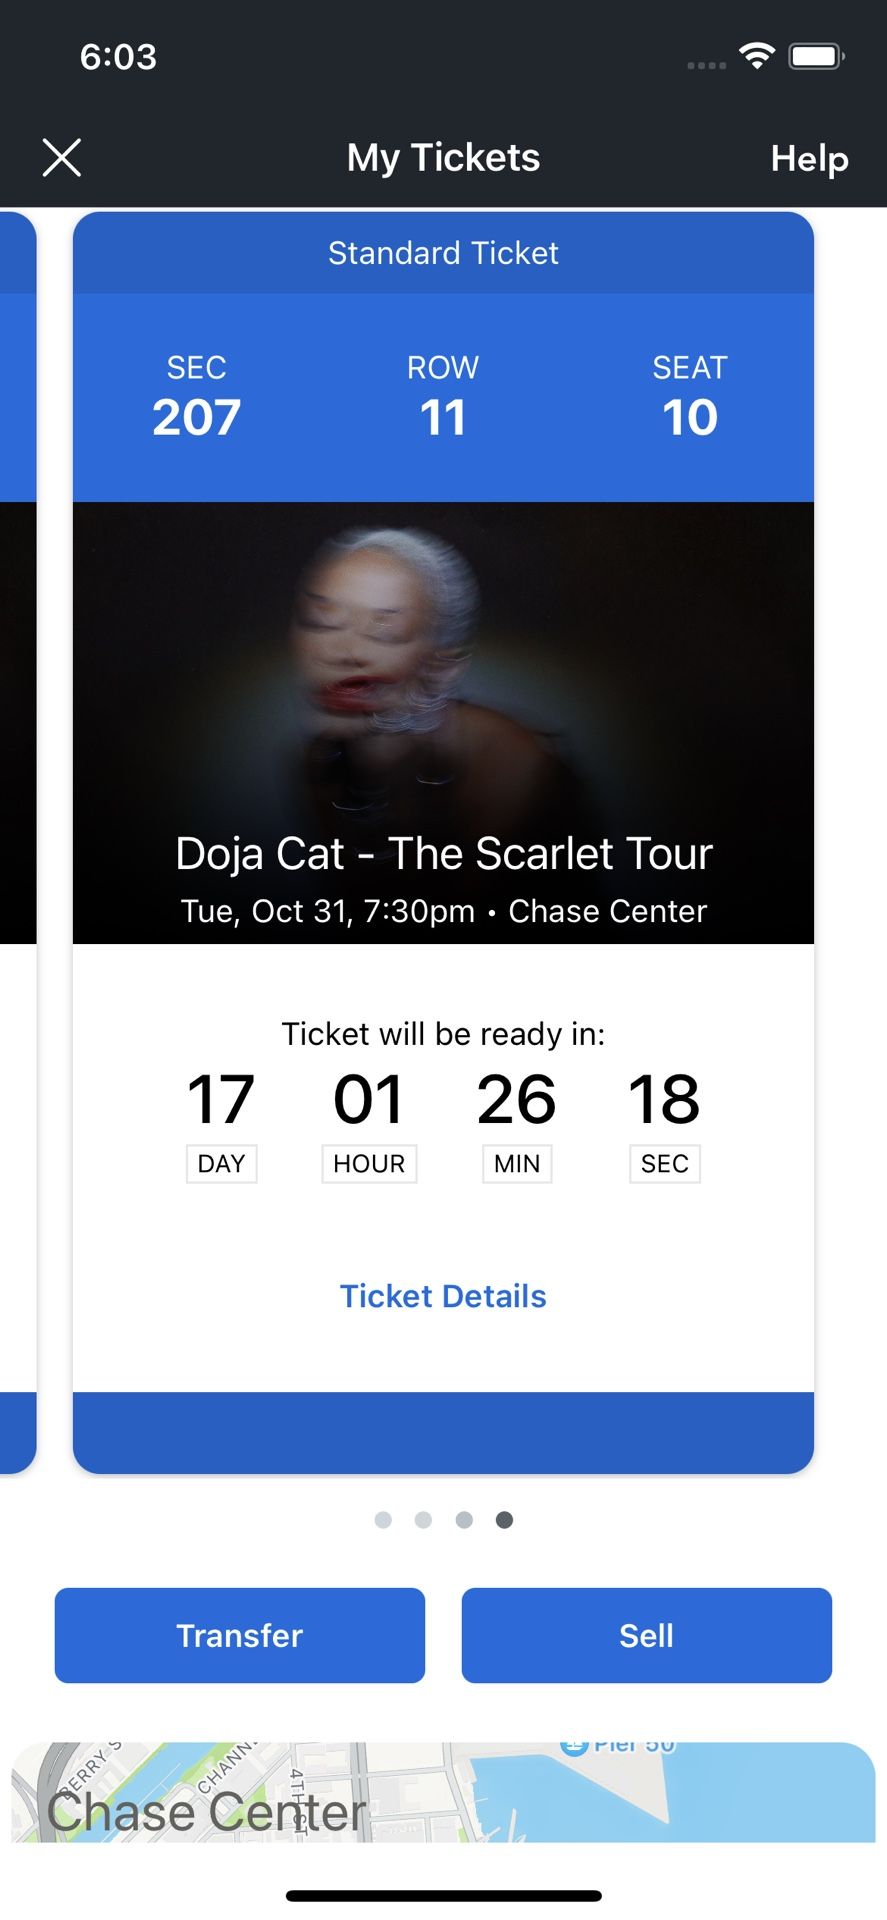Tap the battery status icon
Viewport: 887px width, 1920px height.
[817, 56]
